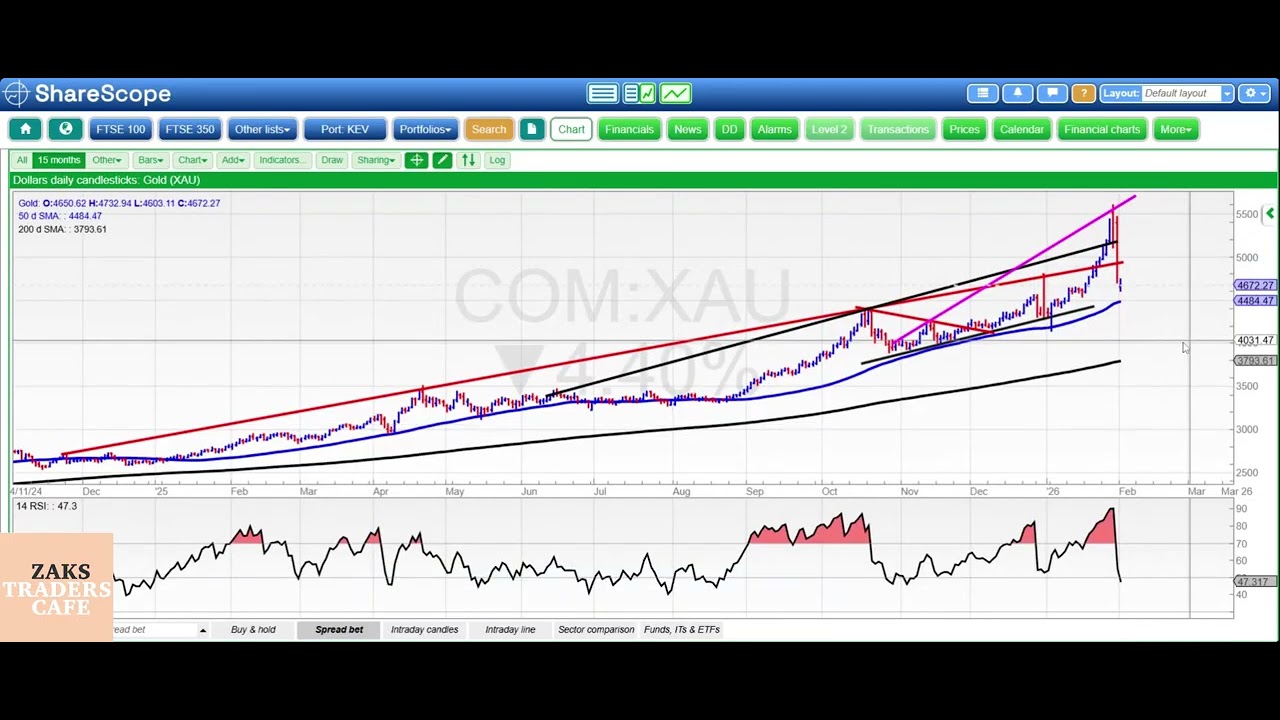
Task: Toggle the pencil drawing tool
Action: coord(442,160)
